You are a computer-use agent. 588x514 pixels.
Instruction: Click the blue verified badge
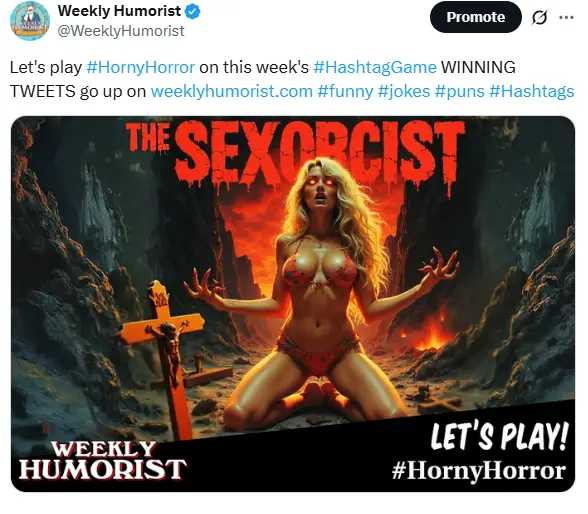pos(193,12)
